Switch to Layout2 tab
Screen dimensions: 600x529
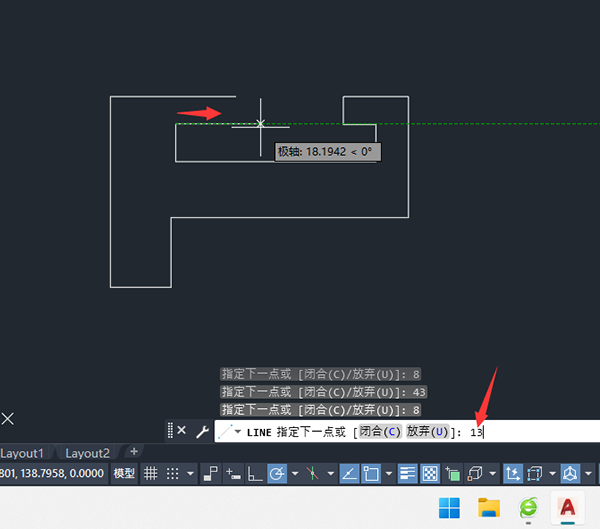click(87, 453)
